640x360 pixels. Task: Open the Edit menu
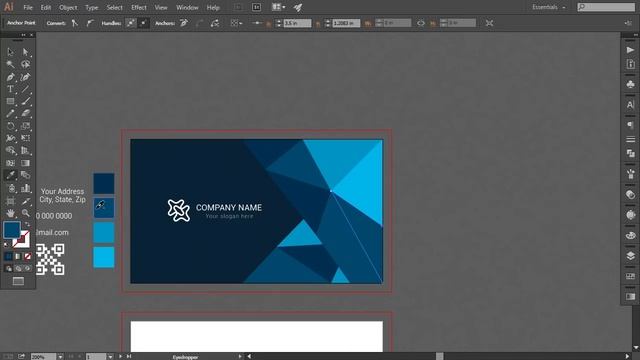(x=46, y=7)
